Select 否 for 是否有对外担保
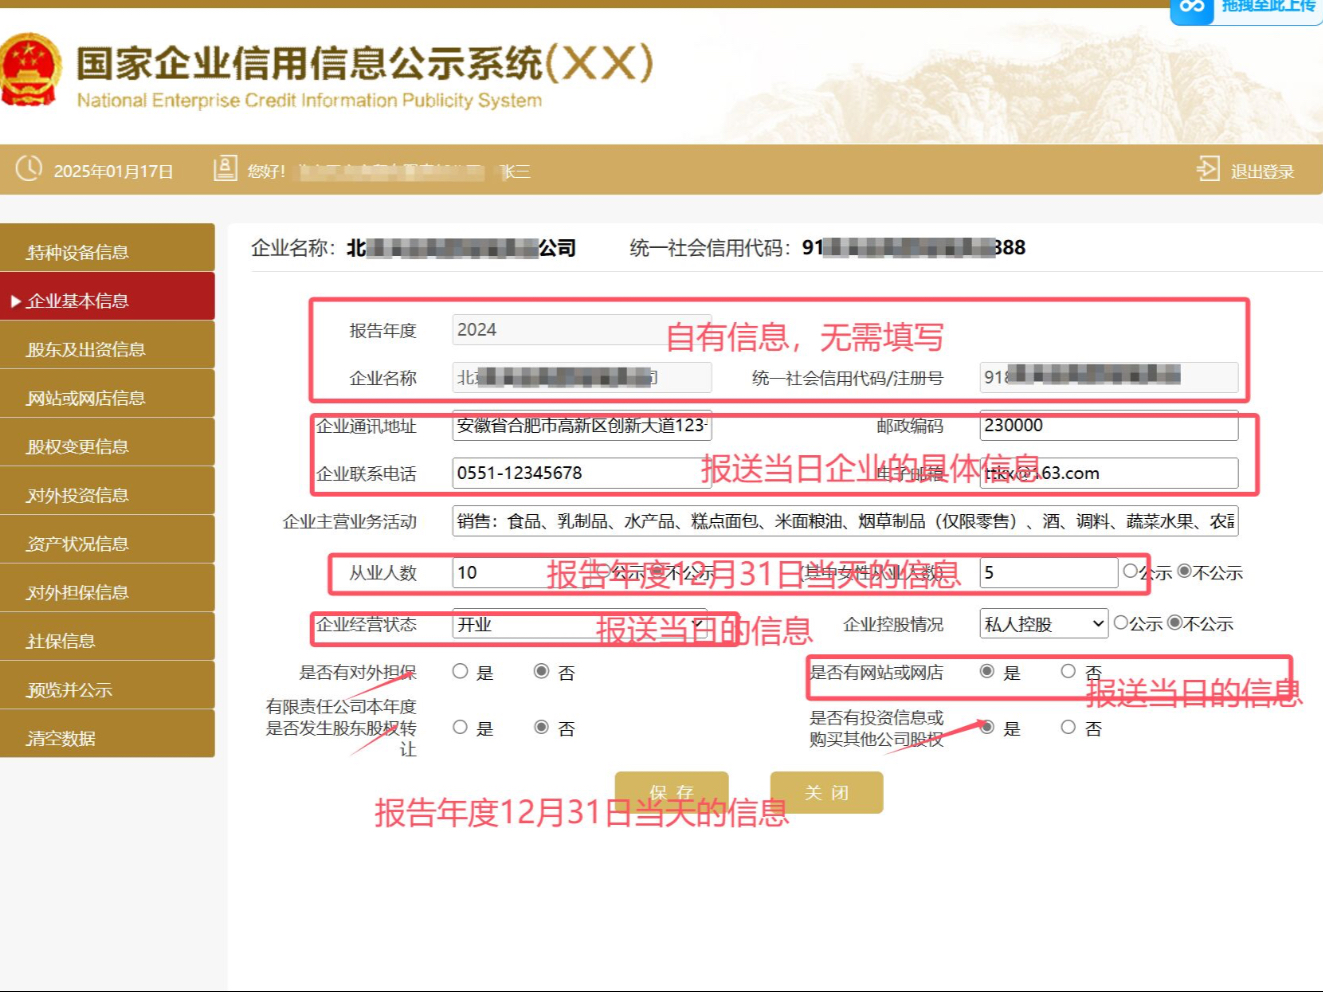The image size is (1323, 992). pos(541,671)
